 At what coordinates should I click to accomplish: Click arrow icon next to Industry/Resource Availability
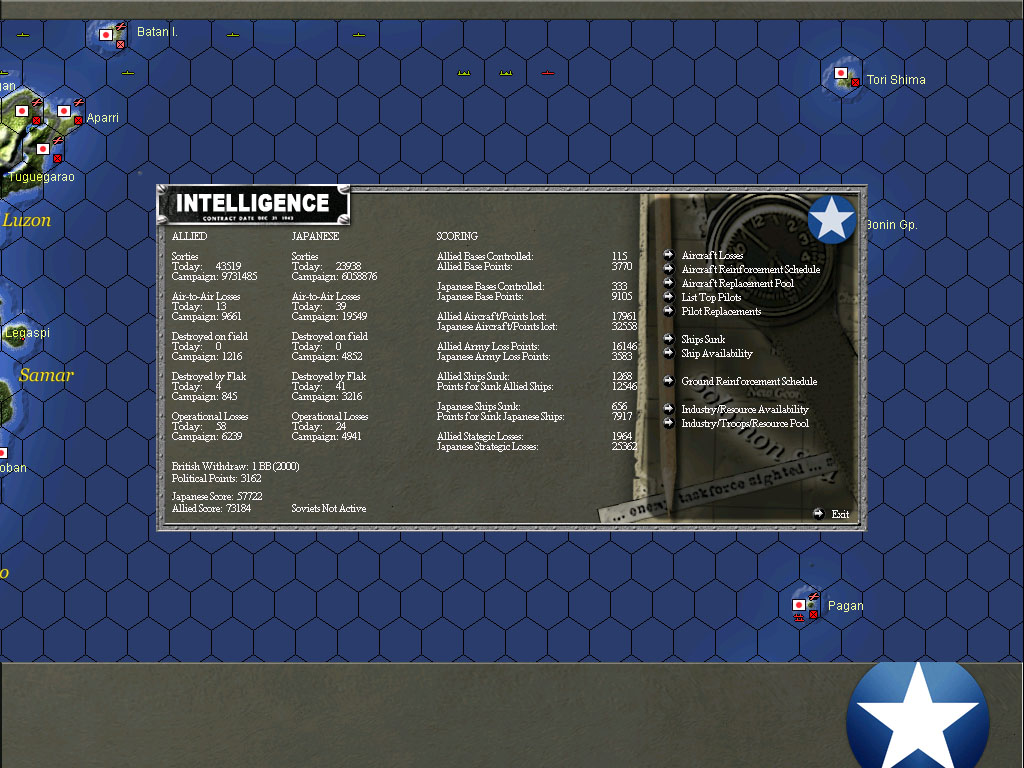[x=668, y=409]
